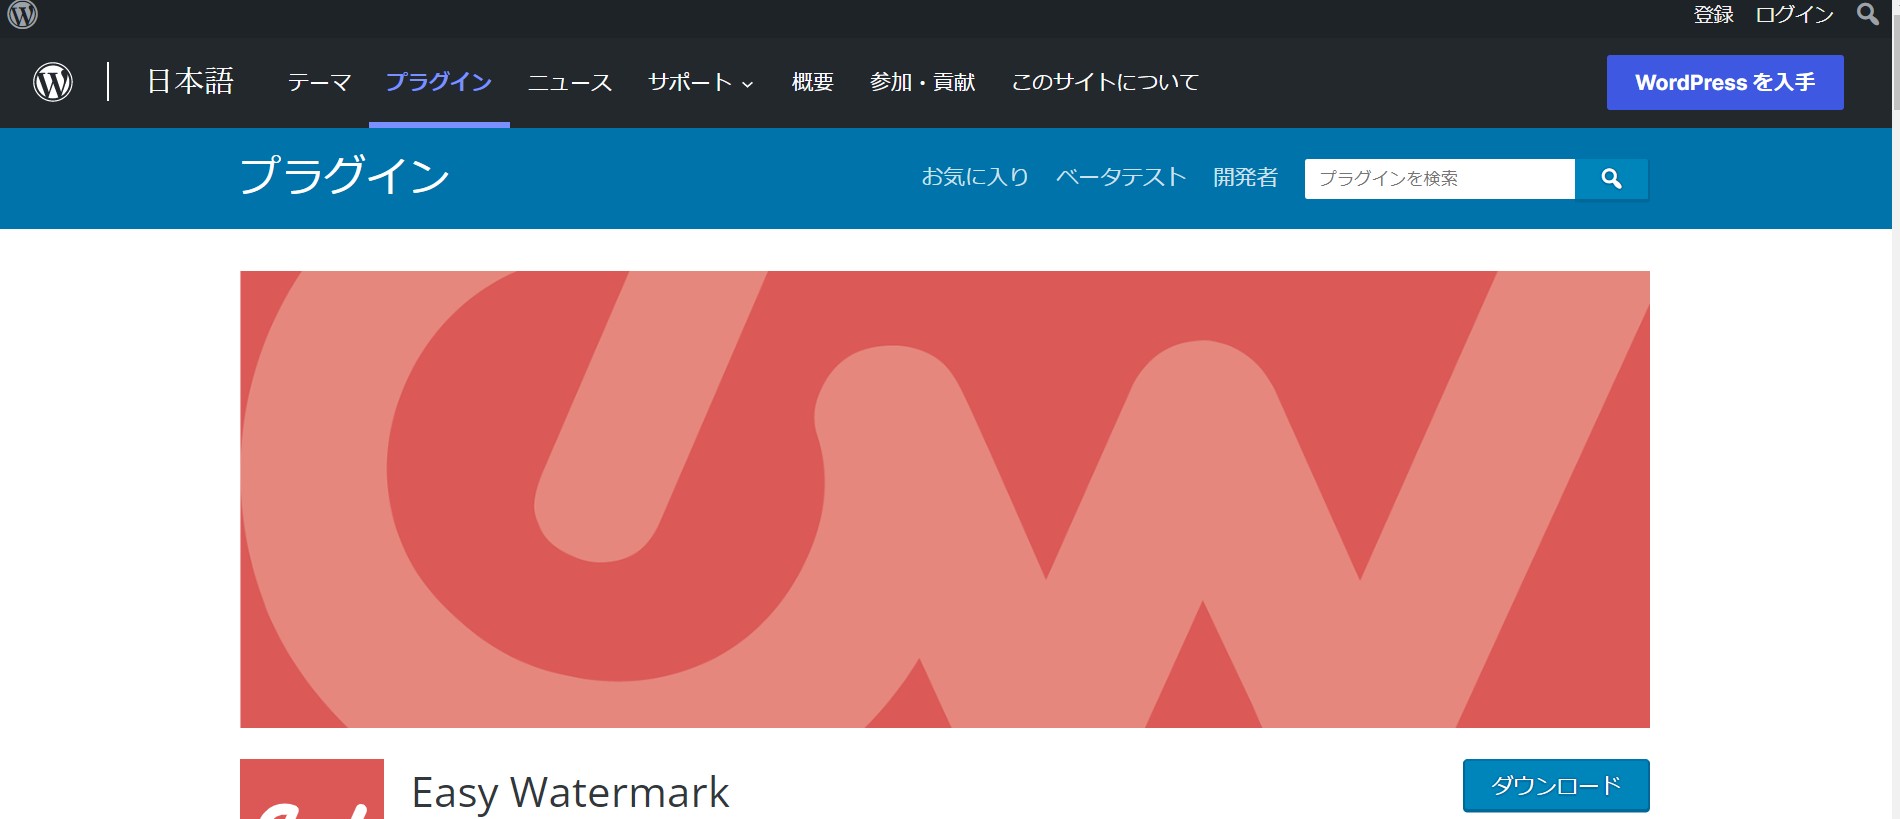Image resolution: width=1900 pixels, height=819 pixels.
Task: Open the ベータテスト link
Action: click(1121, 177)
